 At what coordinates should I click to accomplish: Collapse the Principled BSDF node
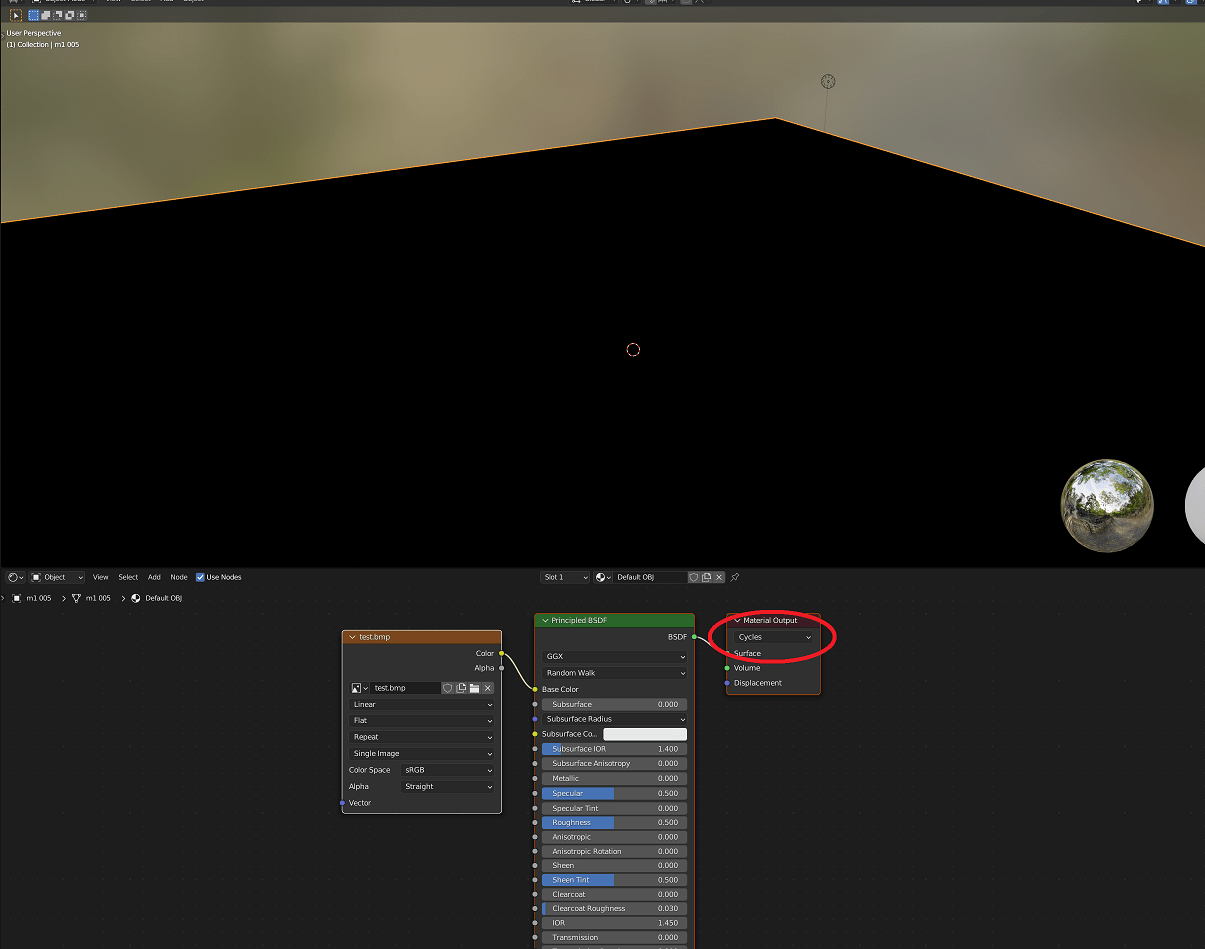(x=545, y=621)
